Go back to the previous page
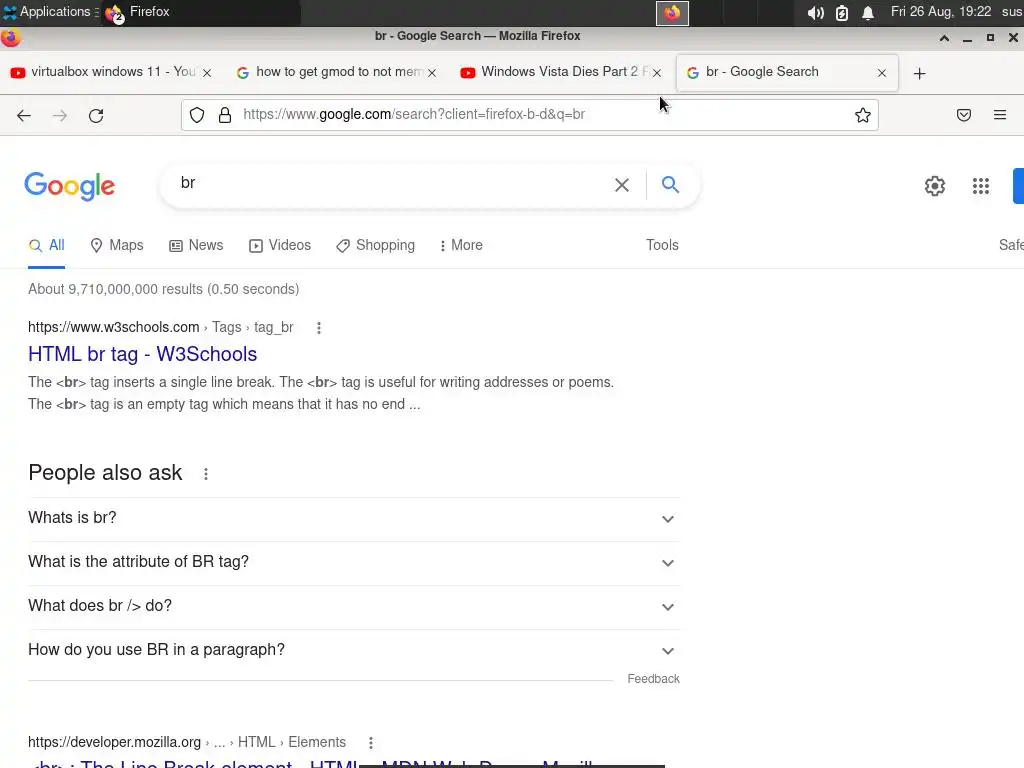 click(24, 116)
